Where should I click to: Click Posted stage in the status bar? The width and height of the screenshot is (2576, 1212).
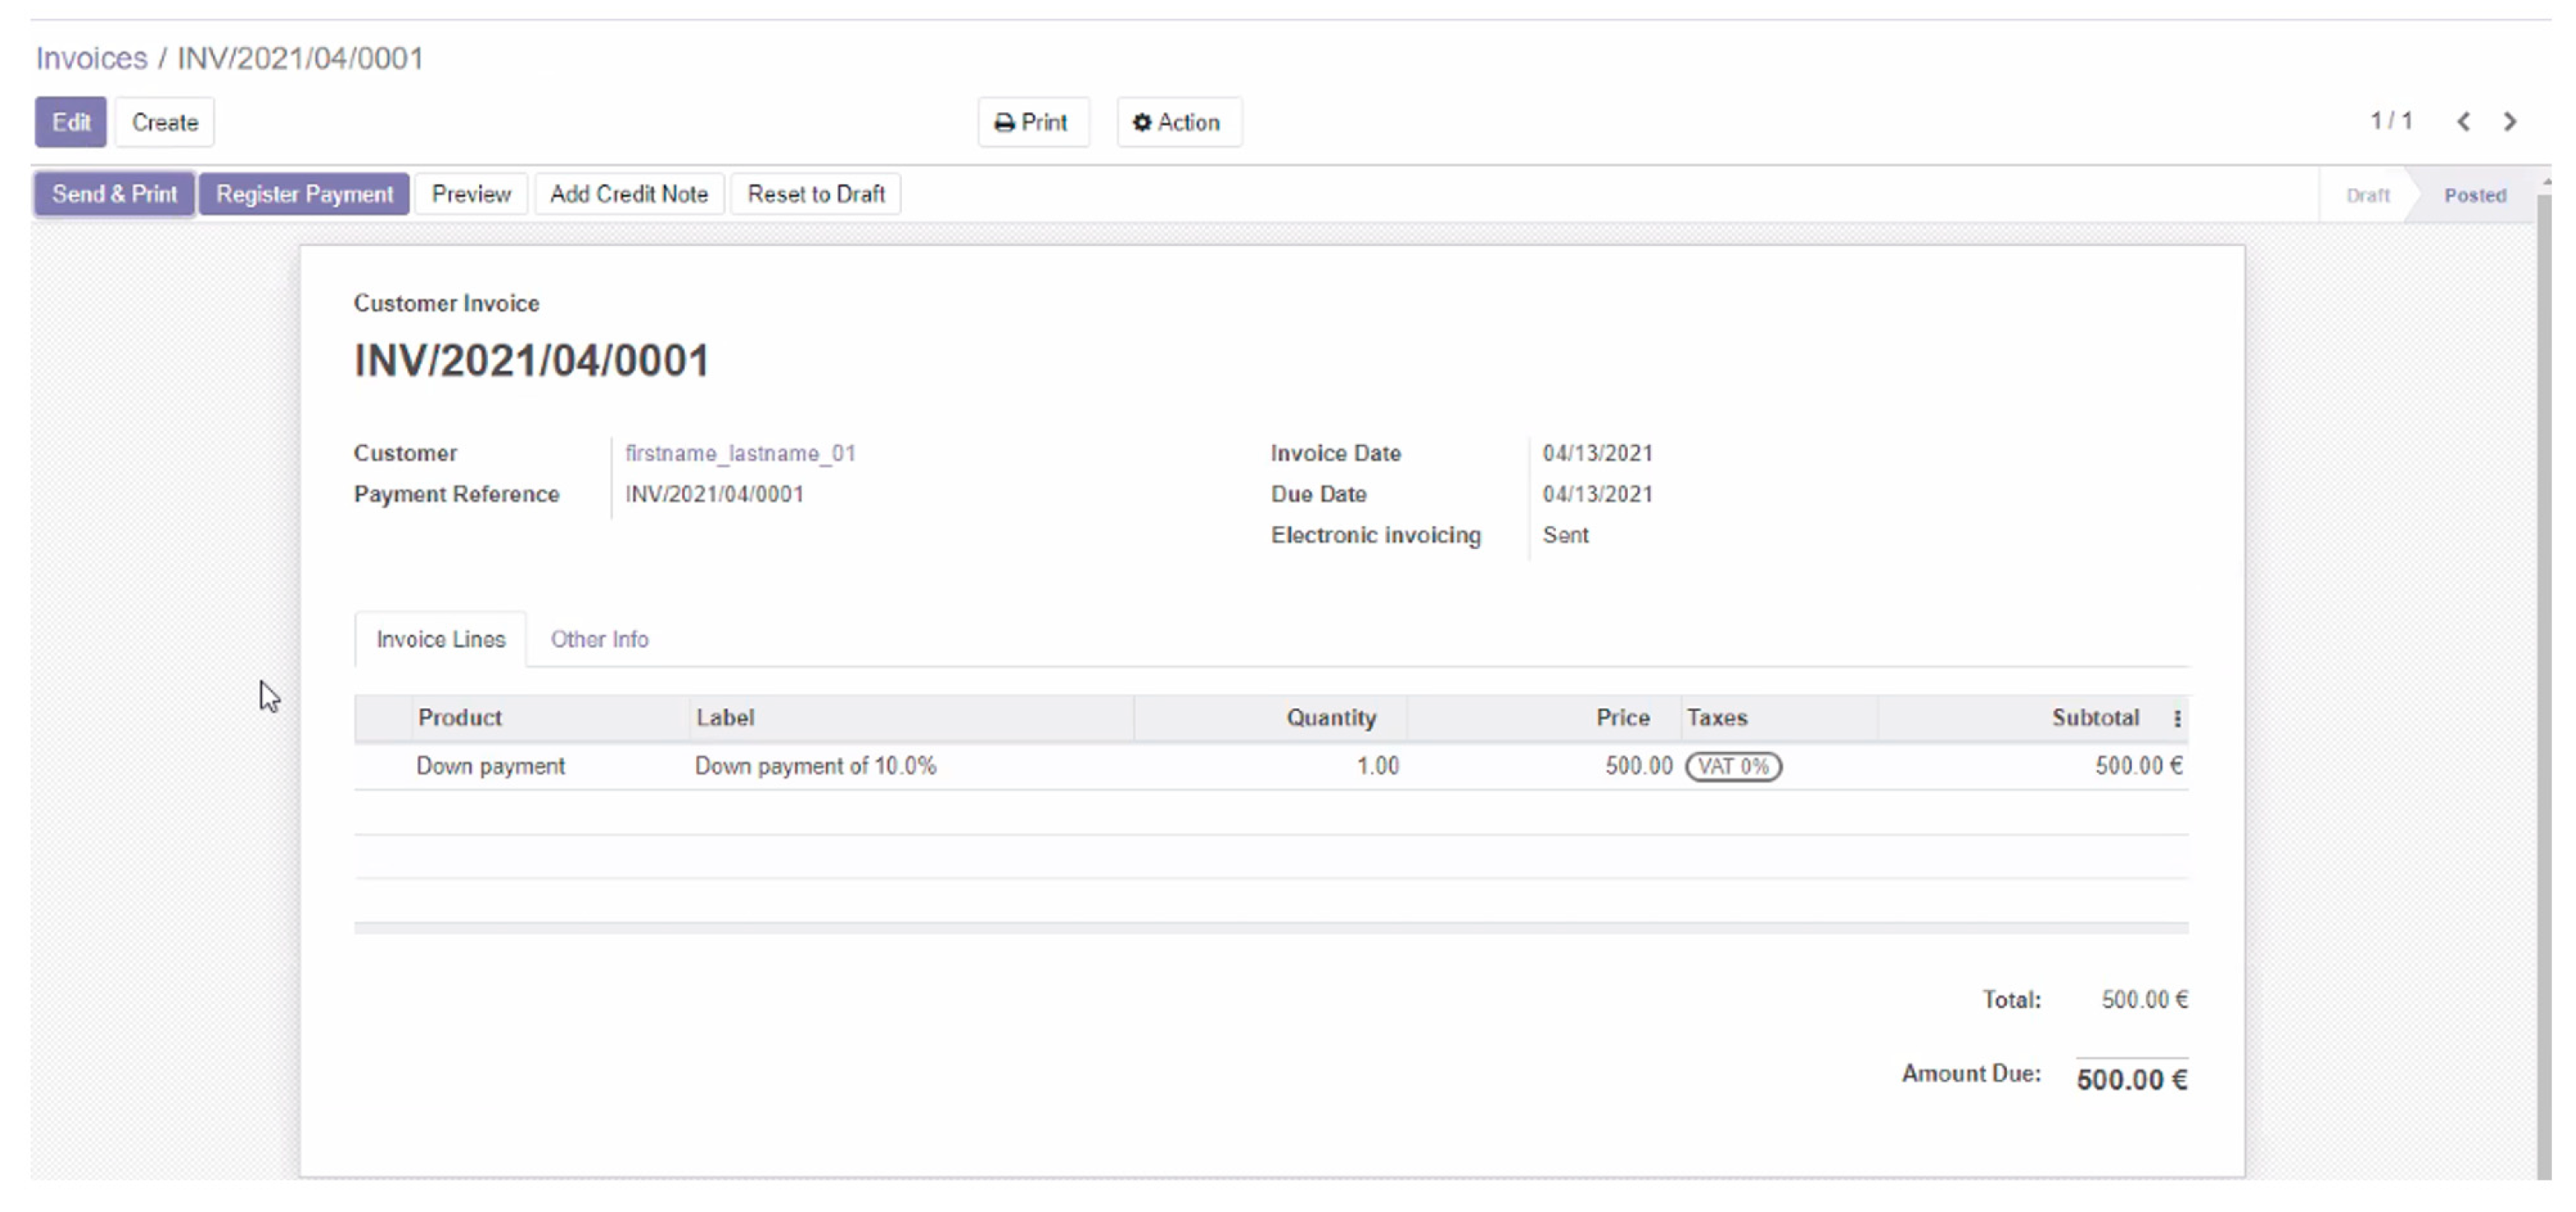point(2473,194)
